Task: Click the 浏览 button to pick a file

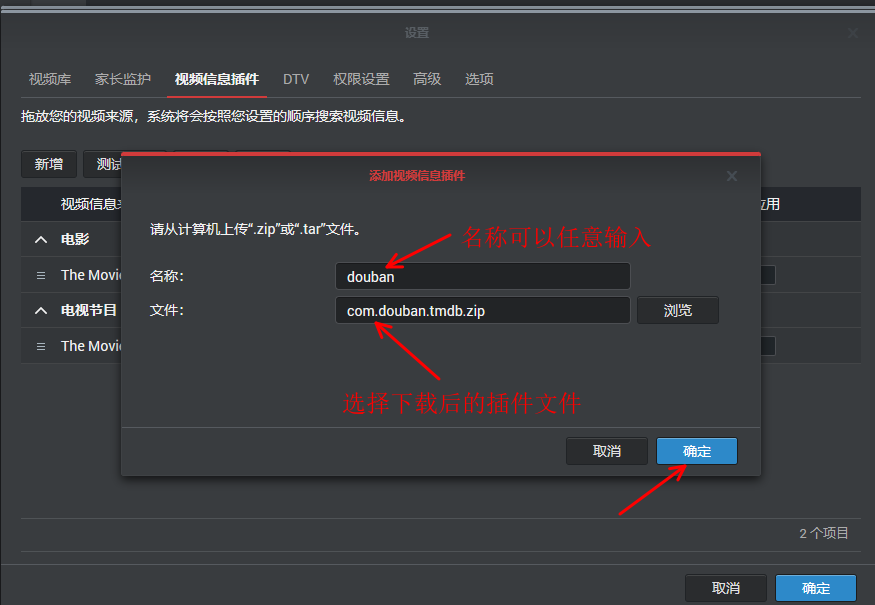Action: pyautogui.click(x=677, y=310)
